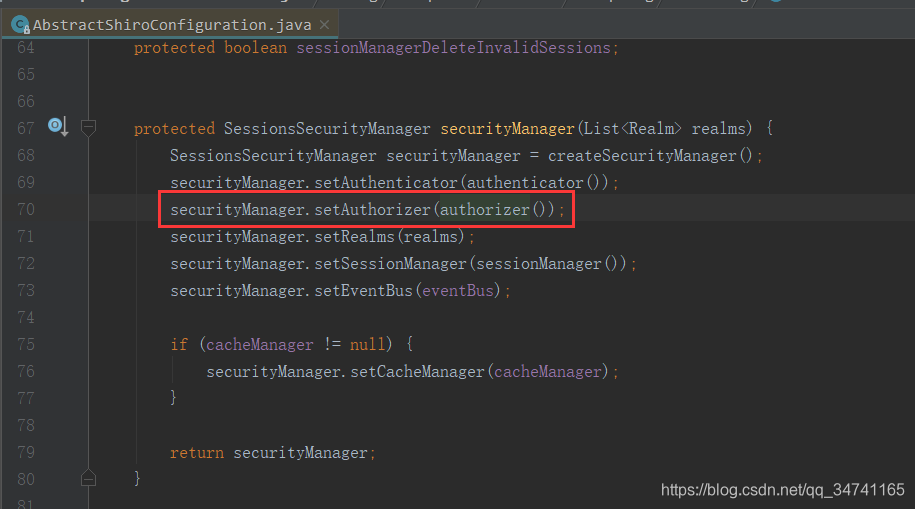Click setRealms on line 71

pyautogui.click(x=355, y=236)
